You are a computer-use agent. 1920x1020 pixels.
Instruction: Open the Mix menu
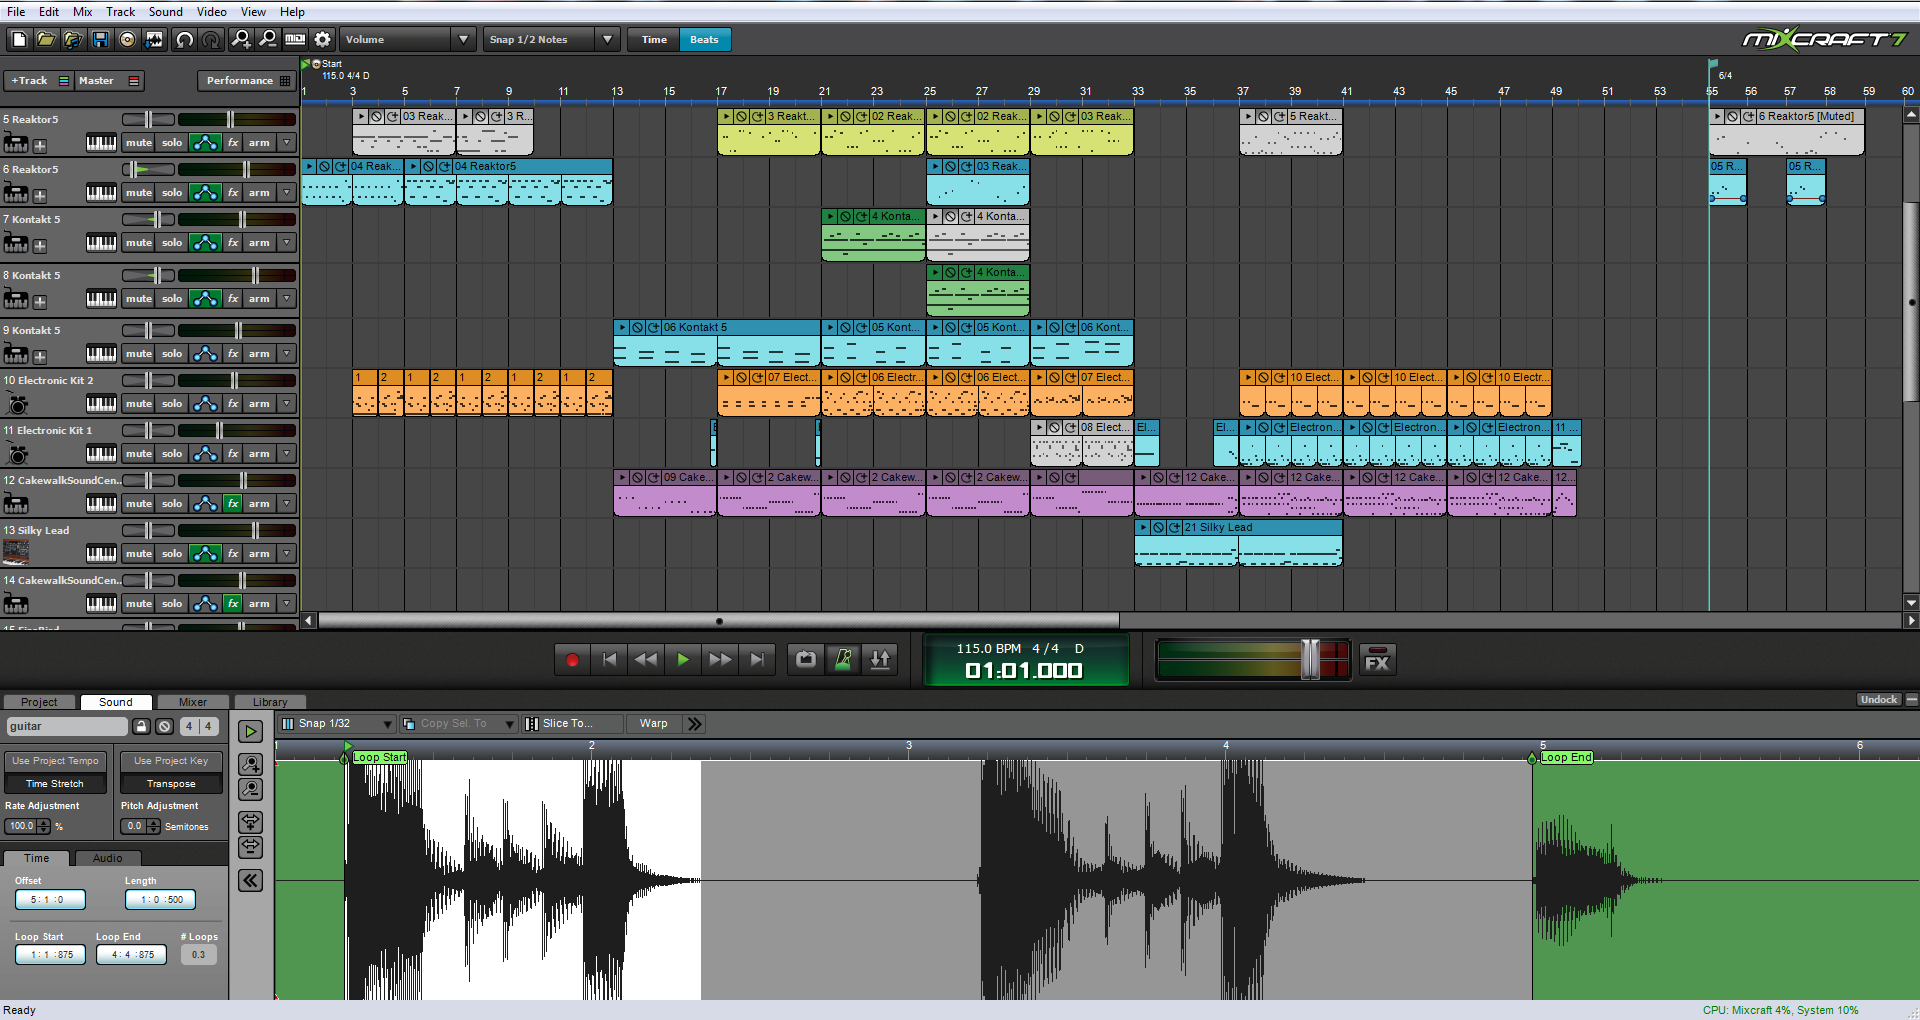coord(83,12)
